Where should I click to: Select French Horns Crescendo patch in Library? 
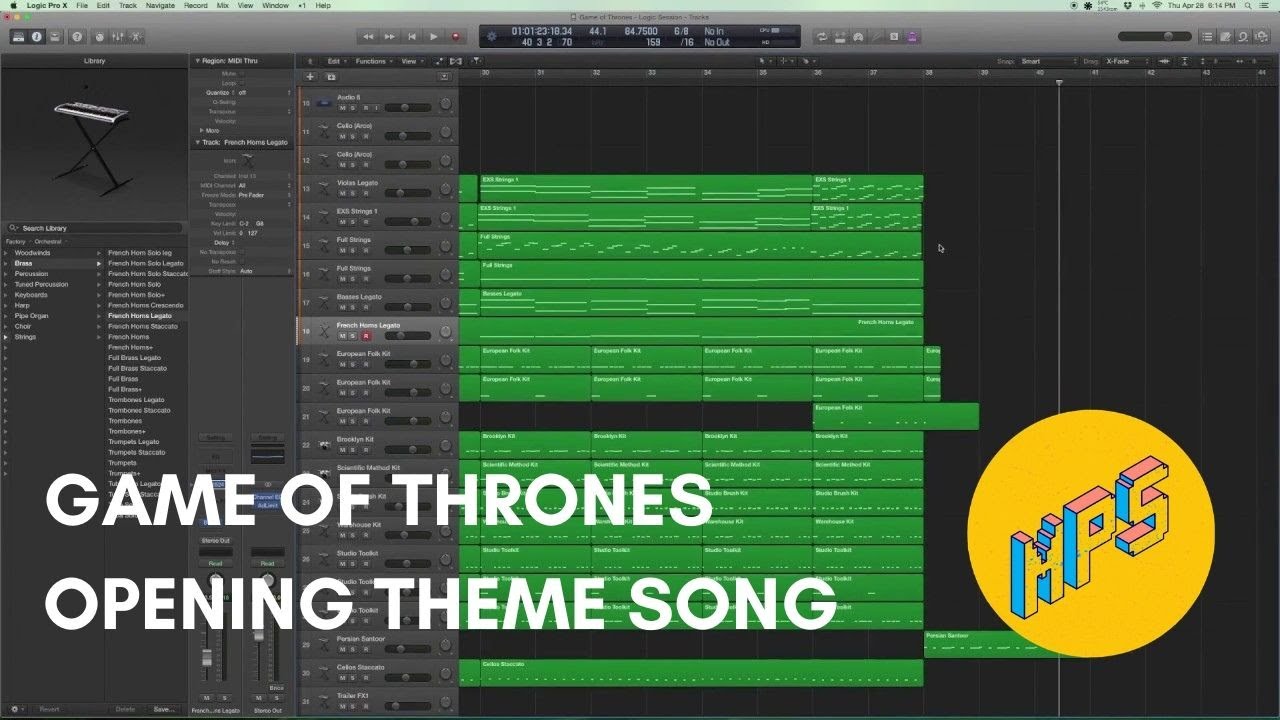pos(146,305)
